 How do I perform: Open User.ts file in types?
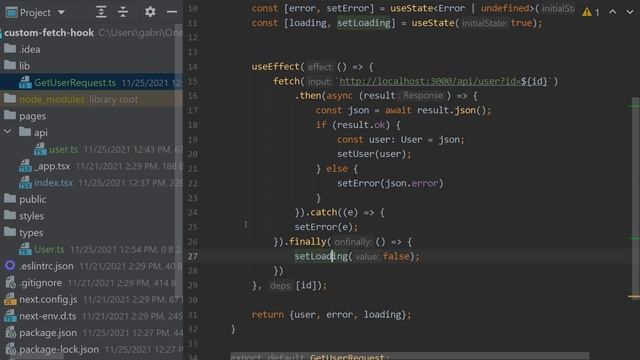(49, 249)
